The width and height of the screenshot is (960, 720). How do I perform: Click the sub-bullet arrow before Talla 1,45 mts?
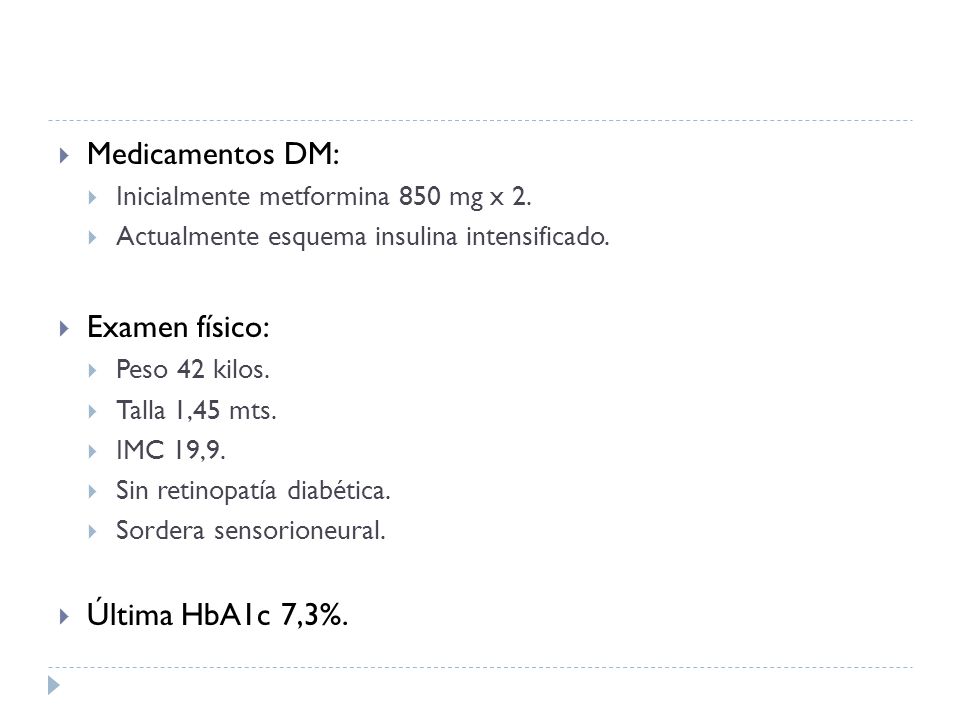click(x=92, y=411)
